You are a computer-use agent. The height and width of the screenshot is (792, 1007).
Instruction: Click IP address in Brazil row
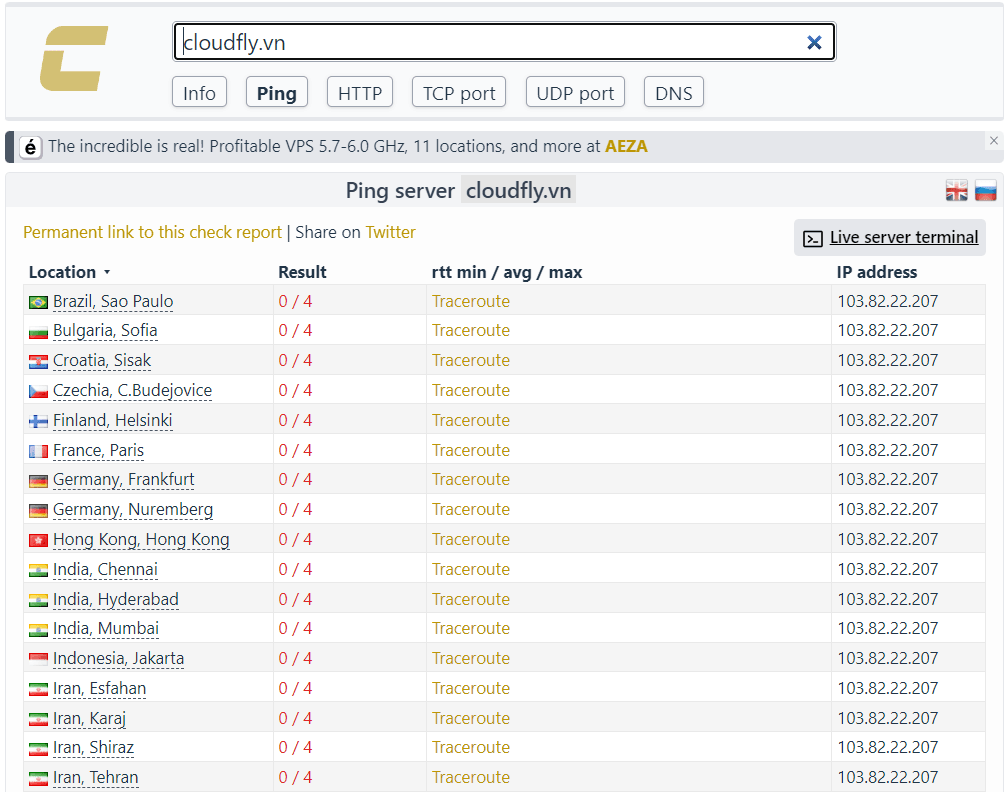coord(888,301)
